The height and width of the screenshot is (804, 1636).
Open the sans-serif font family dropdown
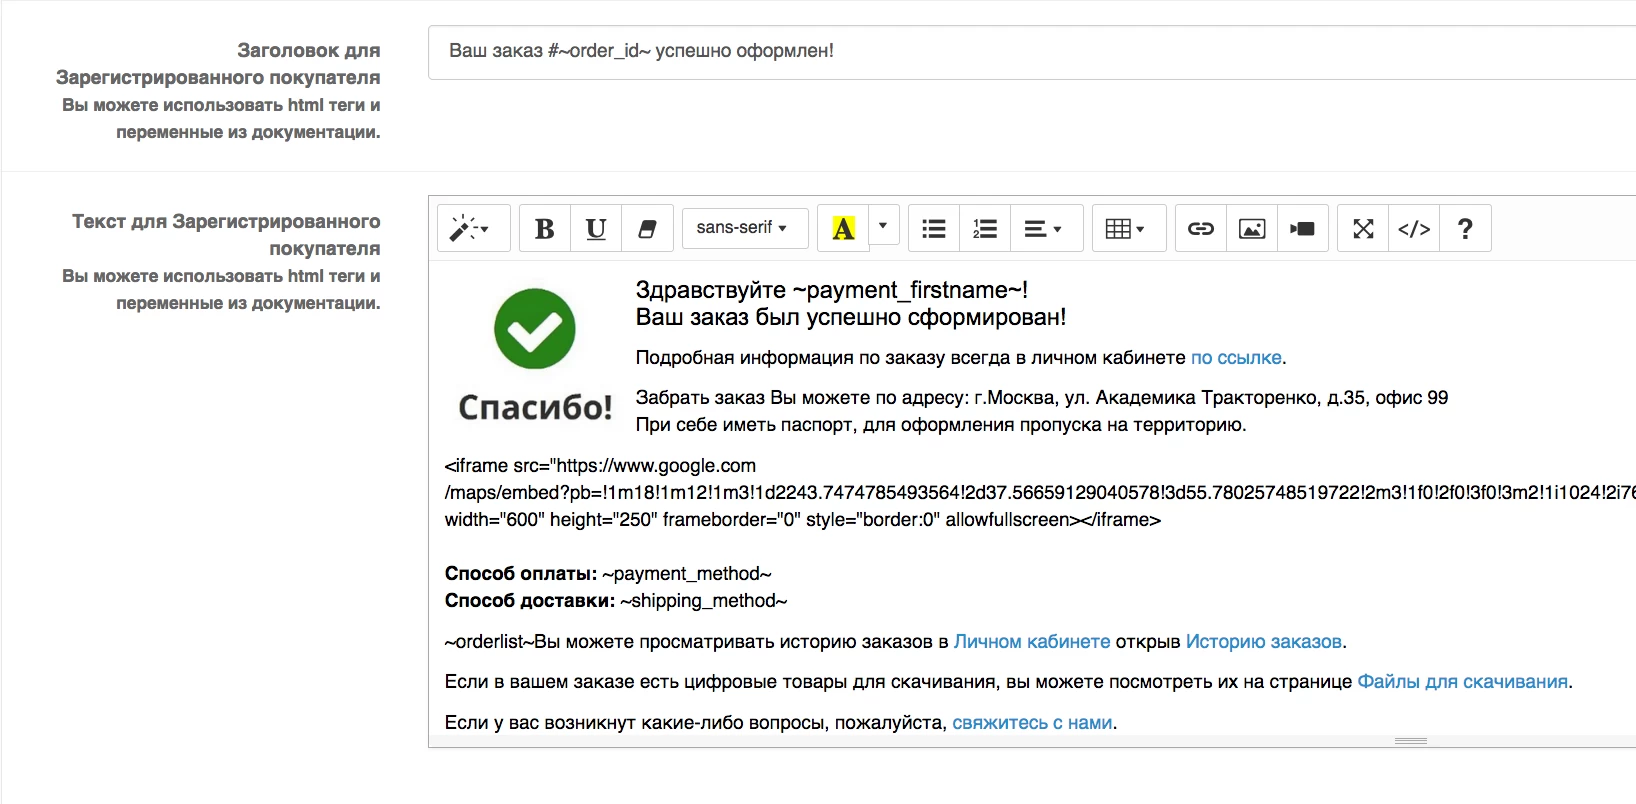[x=741, y=228]
